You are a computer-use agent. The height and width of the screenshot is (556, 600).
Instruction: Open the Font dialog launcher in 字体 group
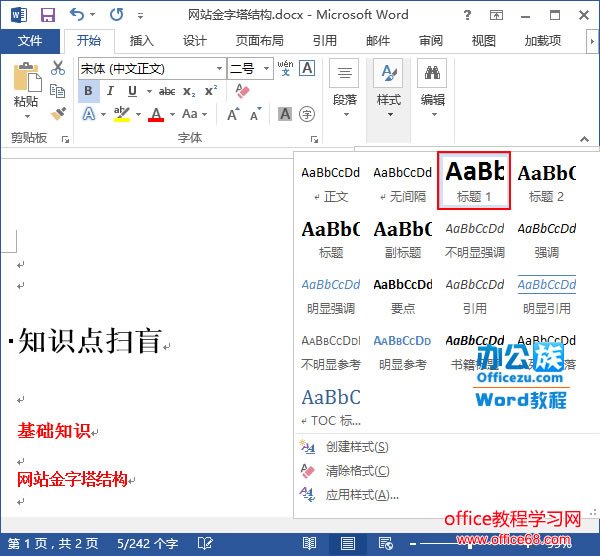(x=315, y=139)
